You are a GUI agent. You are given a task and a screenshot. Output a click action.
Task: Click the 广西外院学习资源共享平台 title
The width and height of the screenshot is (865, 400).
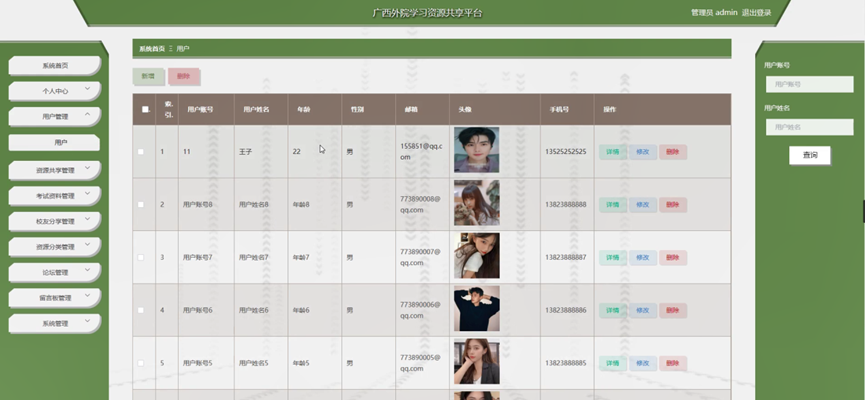(428, 13)
